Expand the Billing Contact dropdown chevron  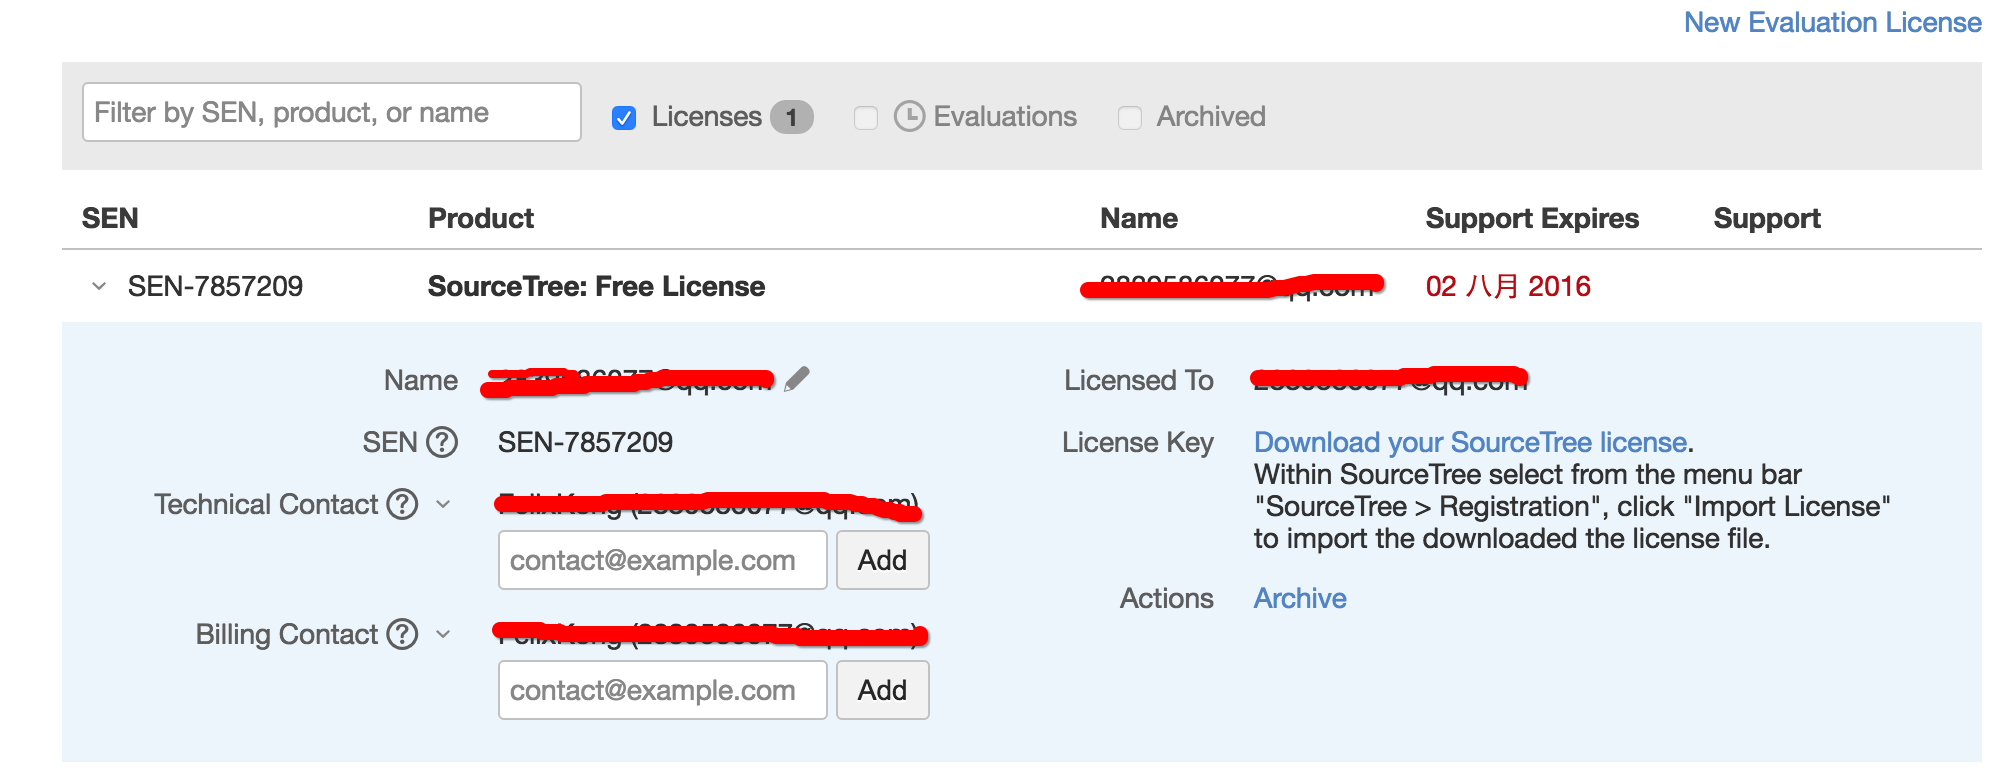[444, 634]
